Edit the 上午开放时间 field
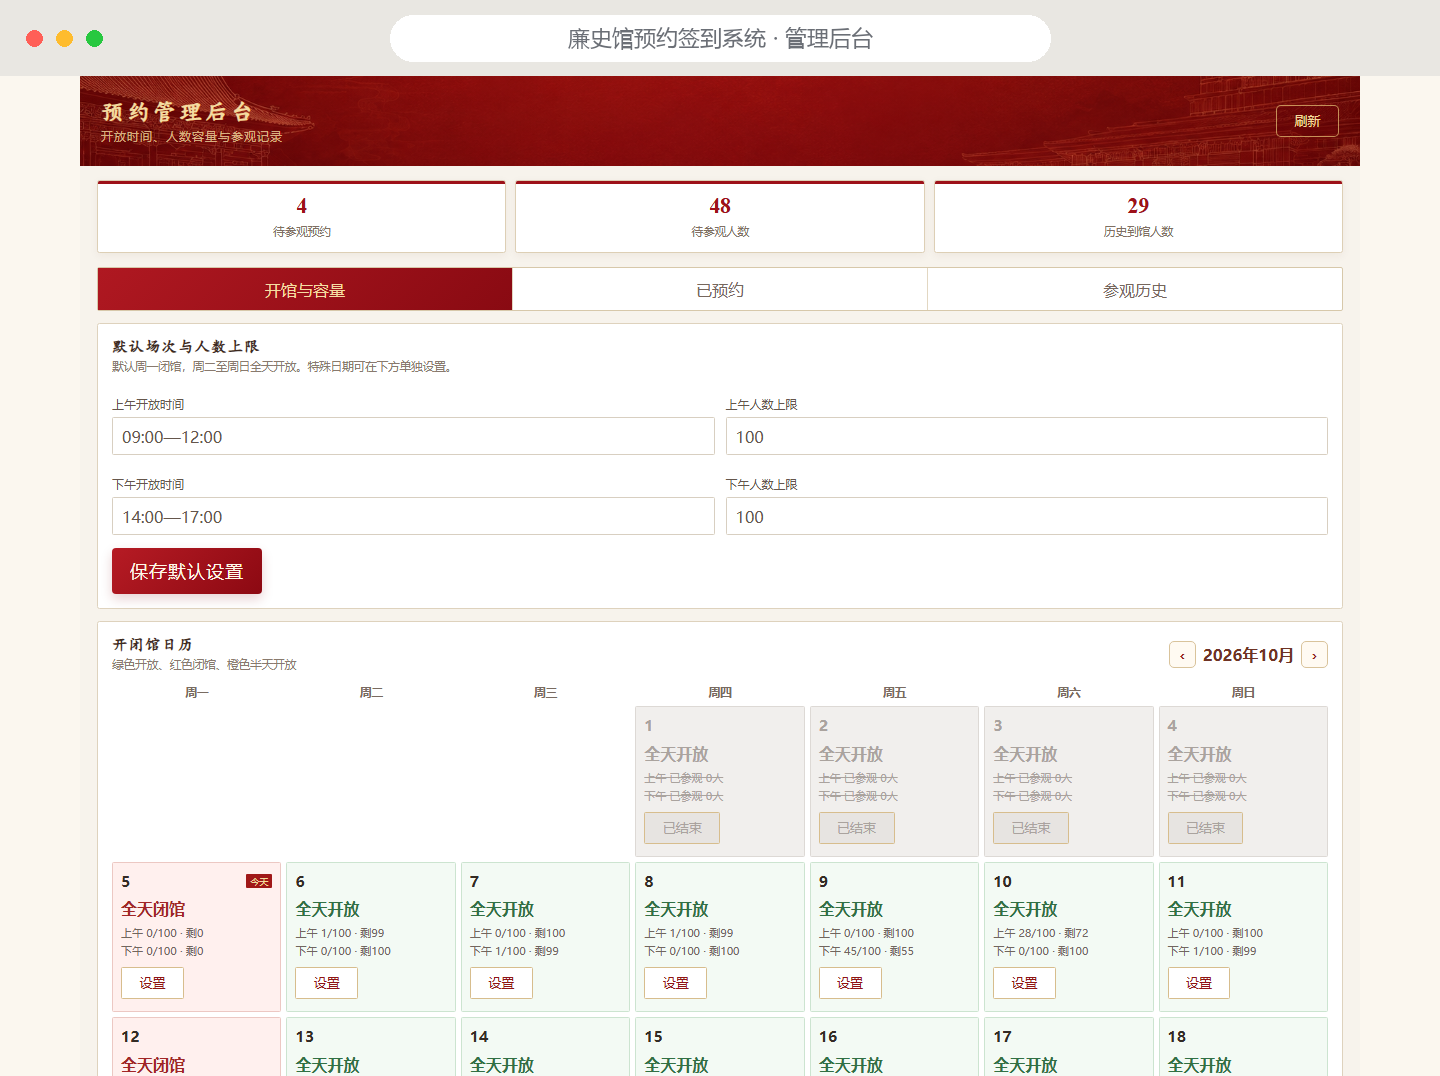This screenshot has height=1076, width=1440. (413, 436)
